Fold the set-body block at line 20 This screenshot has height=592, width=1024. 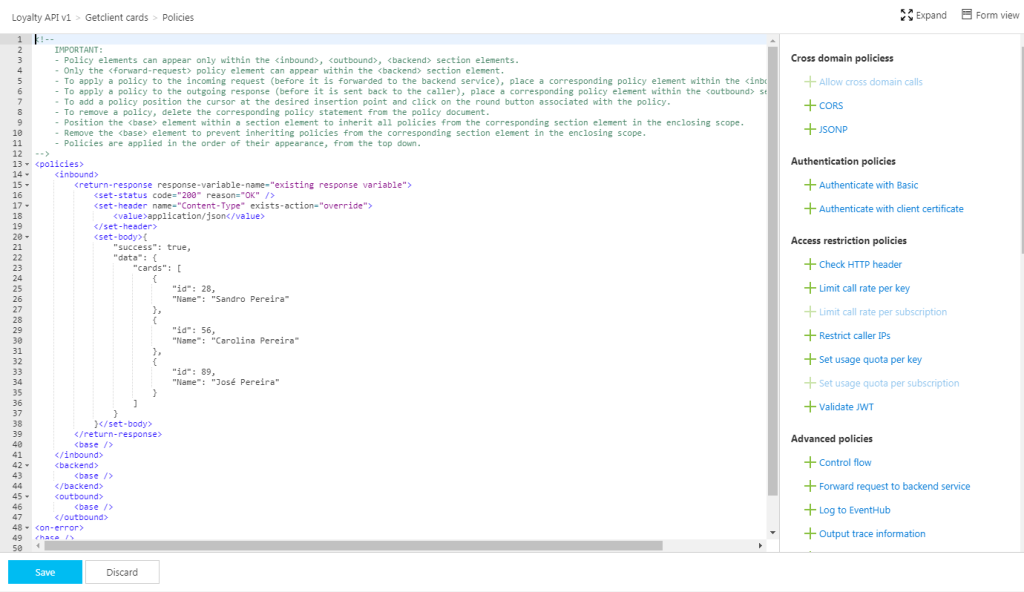click(x=26, y=237)
